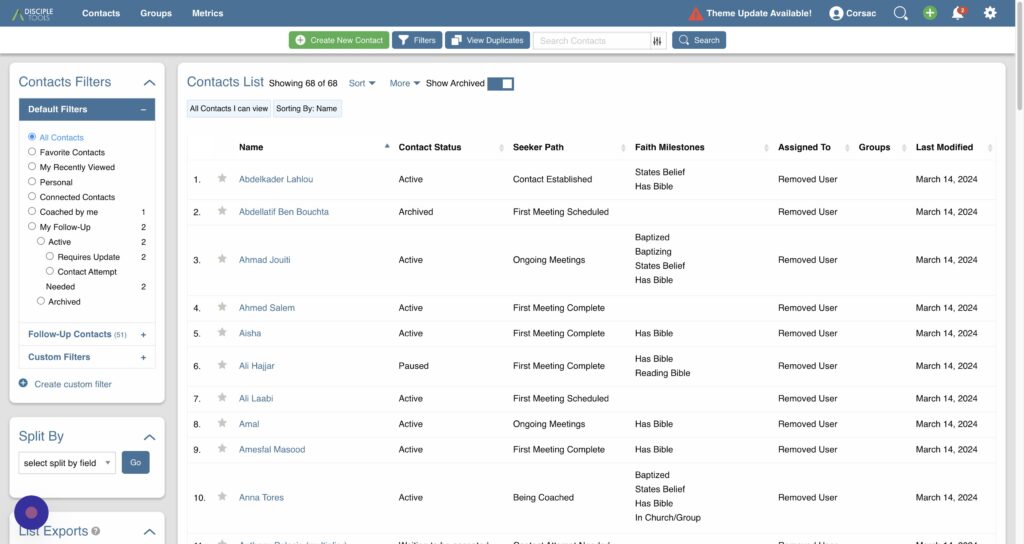Open the Sort dropdown menu
The width and height of the screenshot is (1024, 544).
[x=362, y=84]
